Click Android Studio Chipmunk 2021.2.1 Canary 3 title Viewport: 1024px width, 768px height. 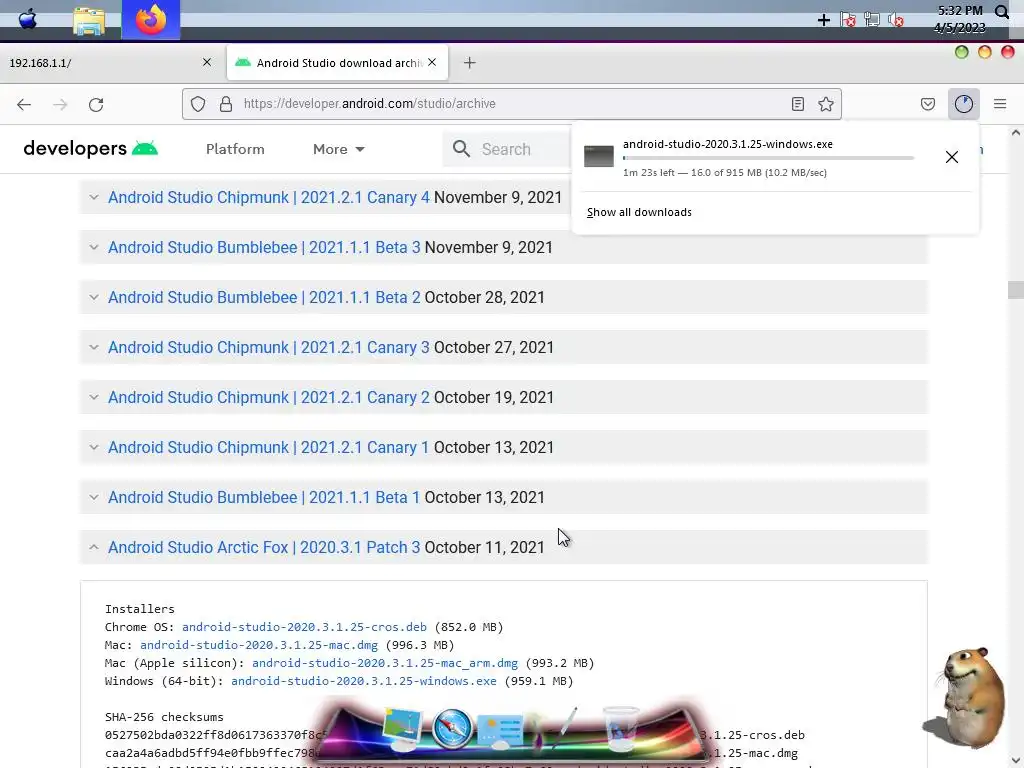[268, 347]
